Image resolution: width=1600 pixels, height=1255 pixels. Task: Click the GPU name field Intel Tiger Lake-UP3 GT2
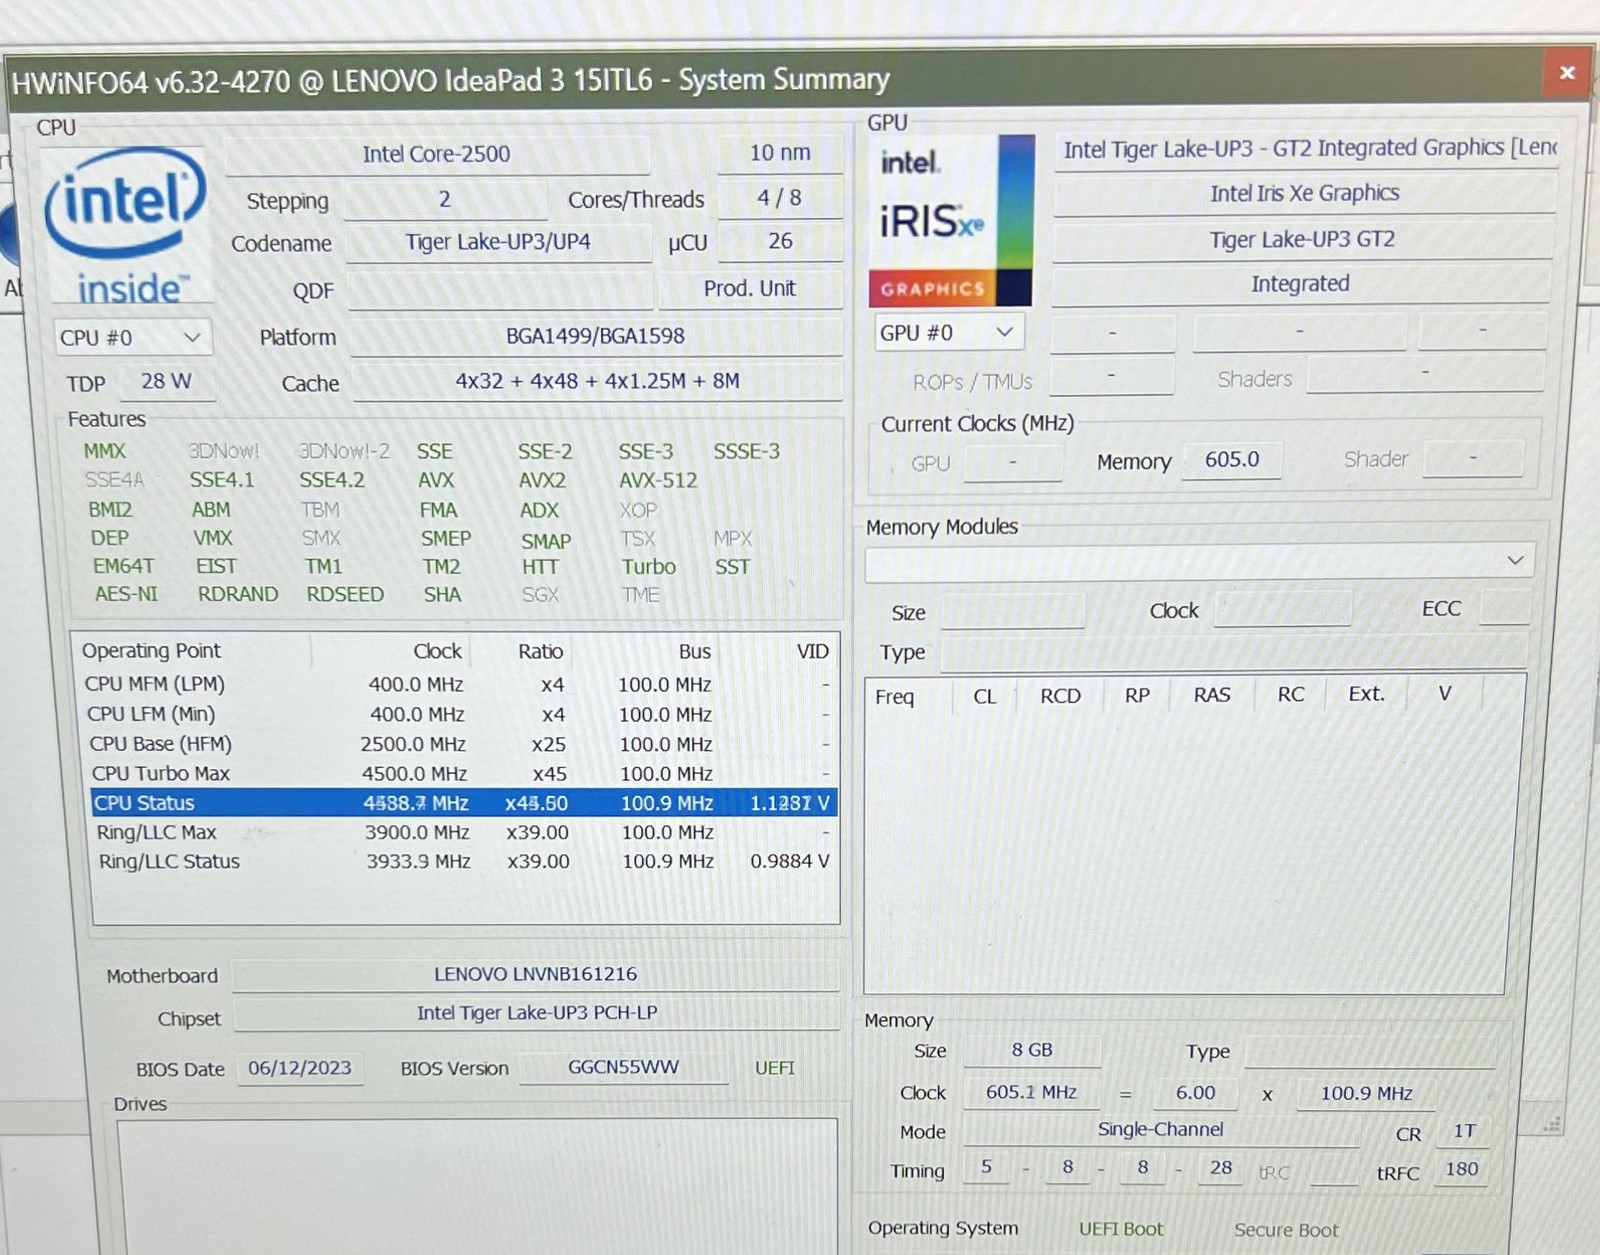click(1307, 149)
